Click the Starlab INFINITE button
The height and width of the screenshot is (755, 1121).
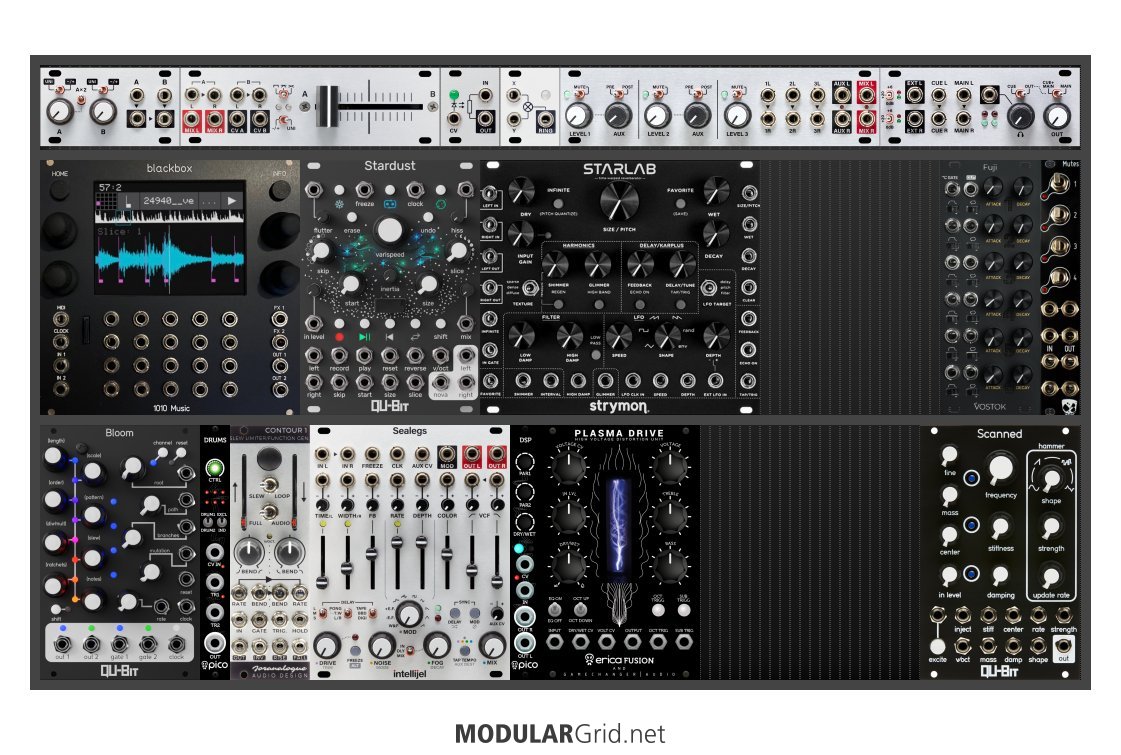pos(558,203)
